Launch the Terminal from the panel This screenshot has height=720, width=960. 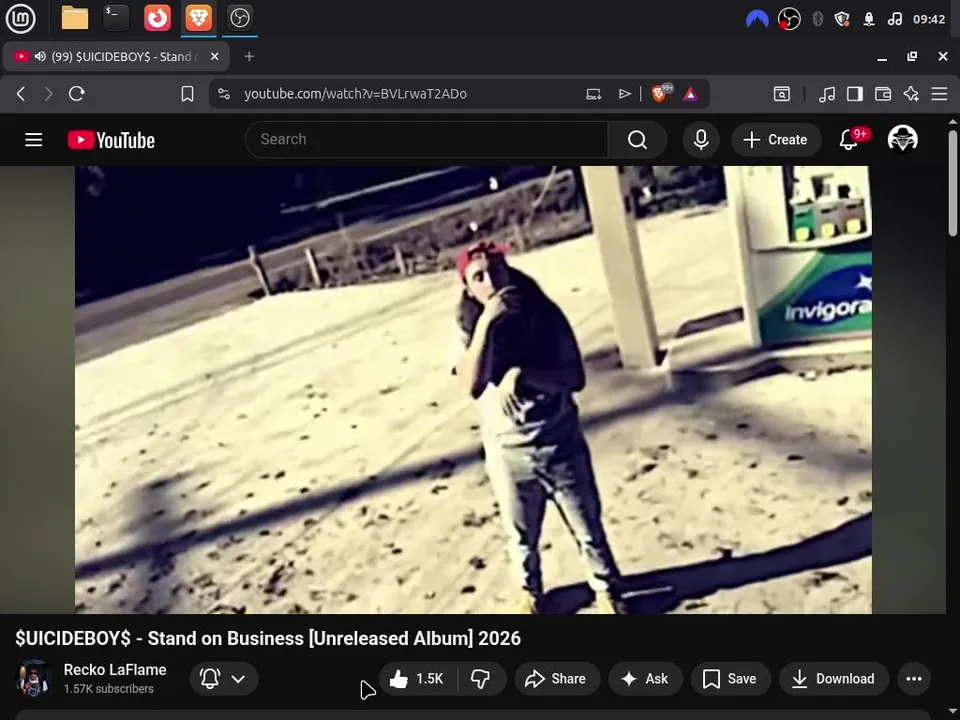[116, 18]
